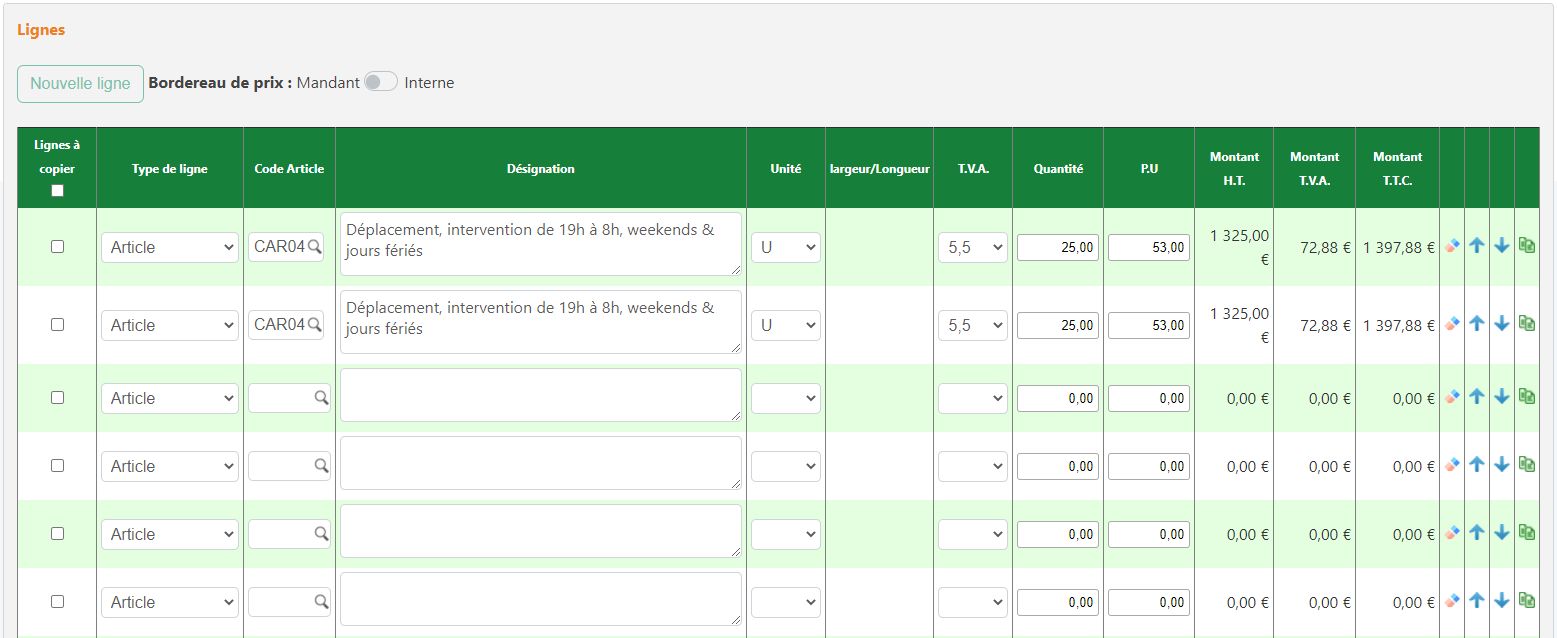Duplicate the first line using the green copy icon
Screen dimensions: 1557x638
[1526, 245]
